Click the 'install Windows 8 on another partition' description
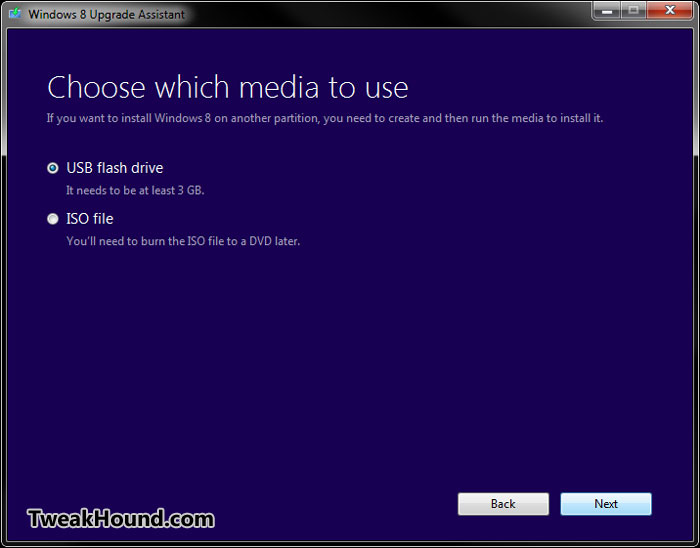 click(x=325, y=118)
